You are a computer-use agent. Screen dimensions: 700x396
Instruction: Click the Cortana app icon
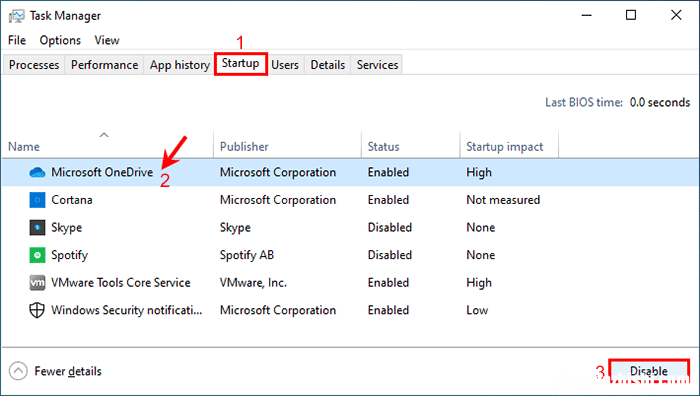[x=37, y=200]
